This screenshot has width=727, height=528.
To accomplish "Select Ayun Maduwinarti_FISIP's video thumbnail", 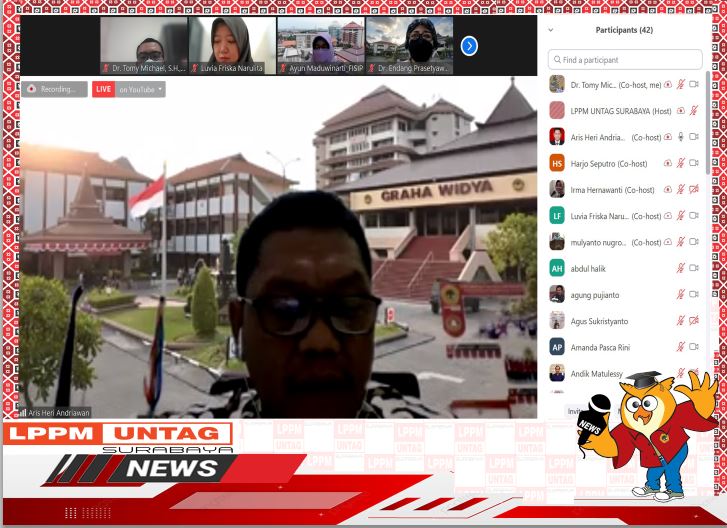I will (321, 45).
